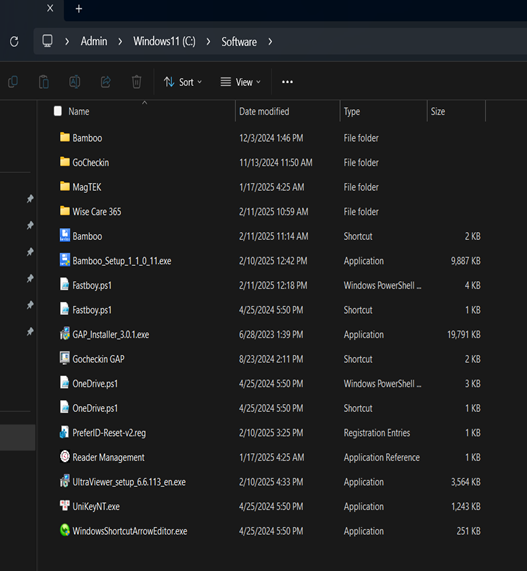Select the 3 KB OneDrive.ps1 script icon
This screenshot has height=571, width=527.
coord(64,382)
